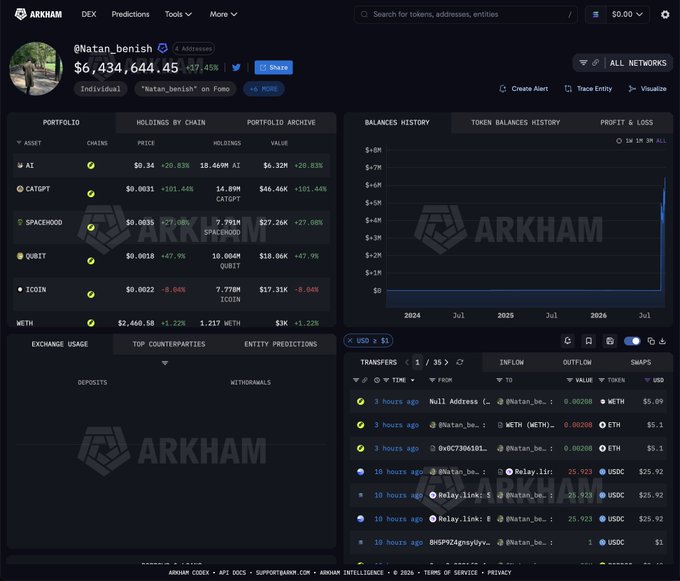Open the More dropdown menu

223,14
